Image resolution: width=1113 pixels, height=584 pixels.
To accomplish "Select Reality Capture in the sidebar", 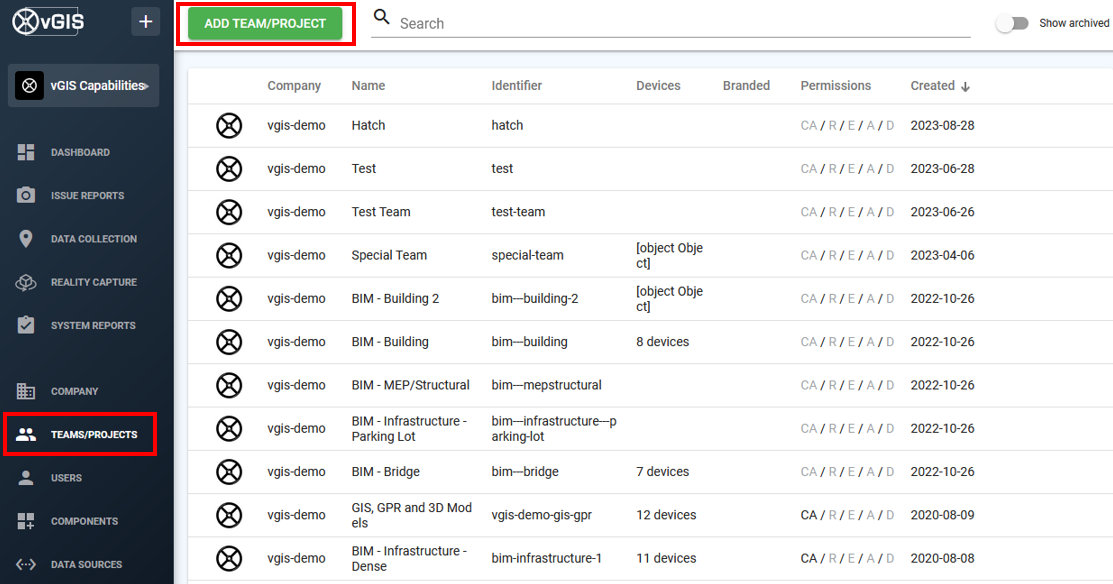I will pos(94,282).
